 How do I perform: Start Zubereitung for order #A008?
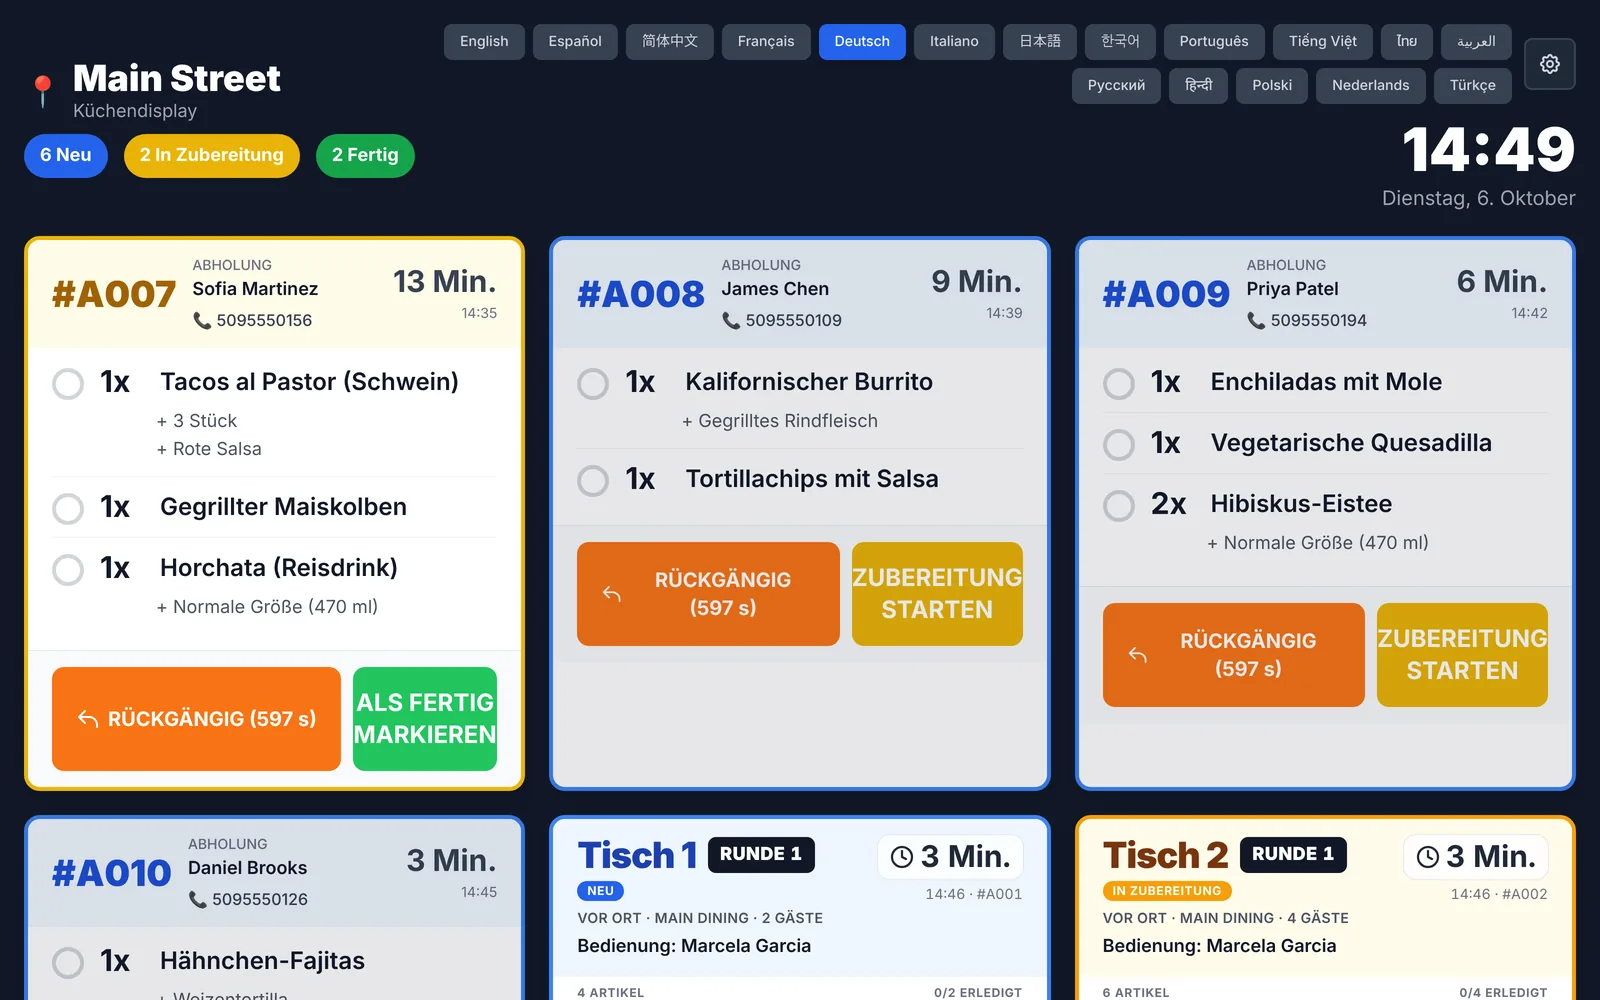tap(937, 594)
